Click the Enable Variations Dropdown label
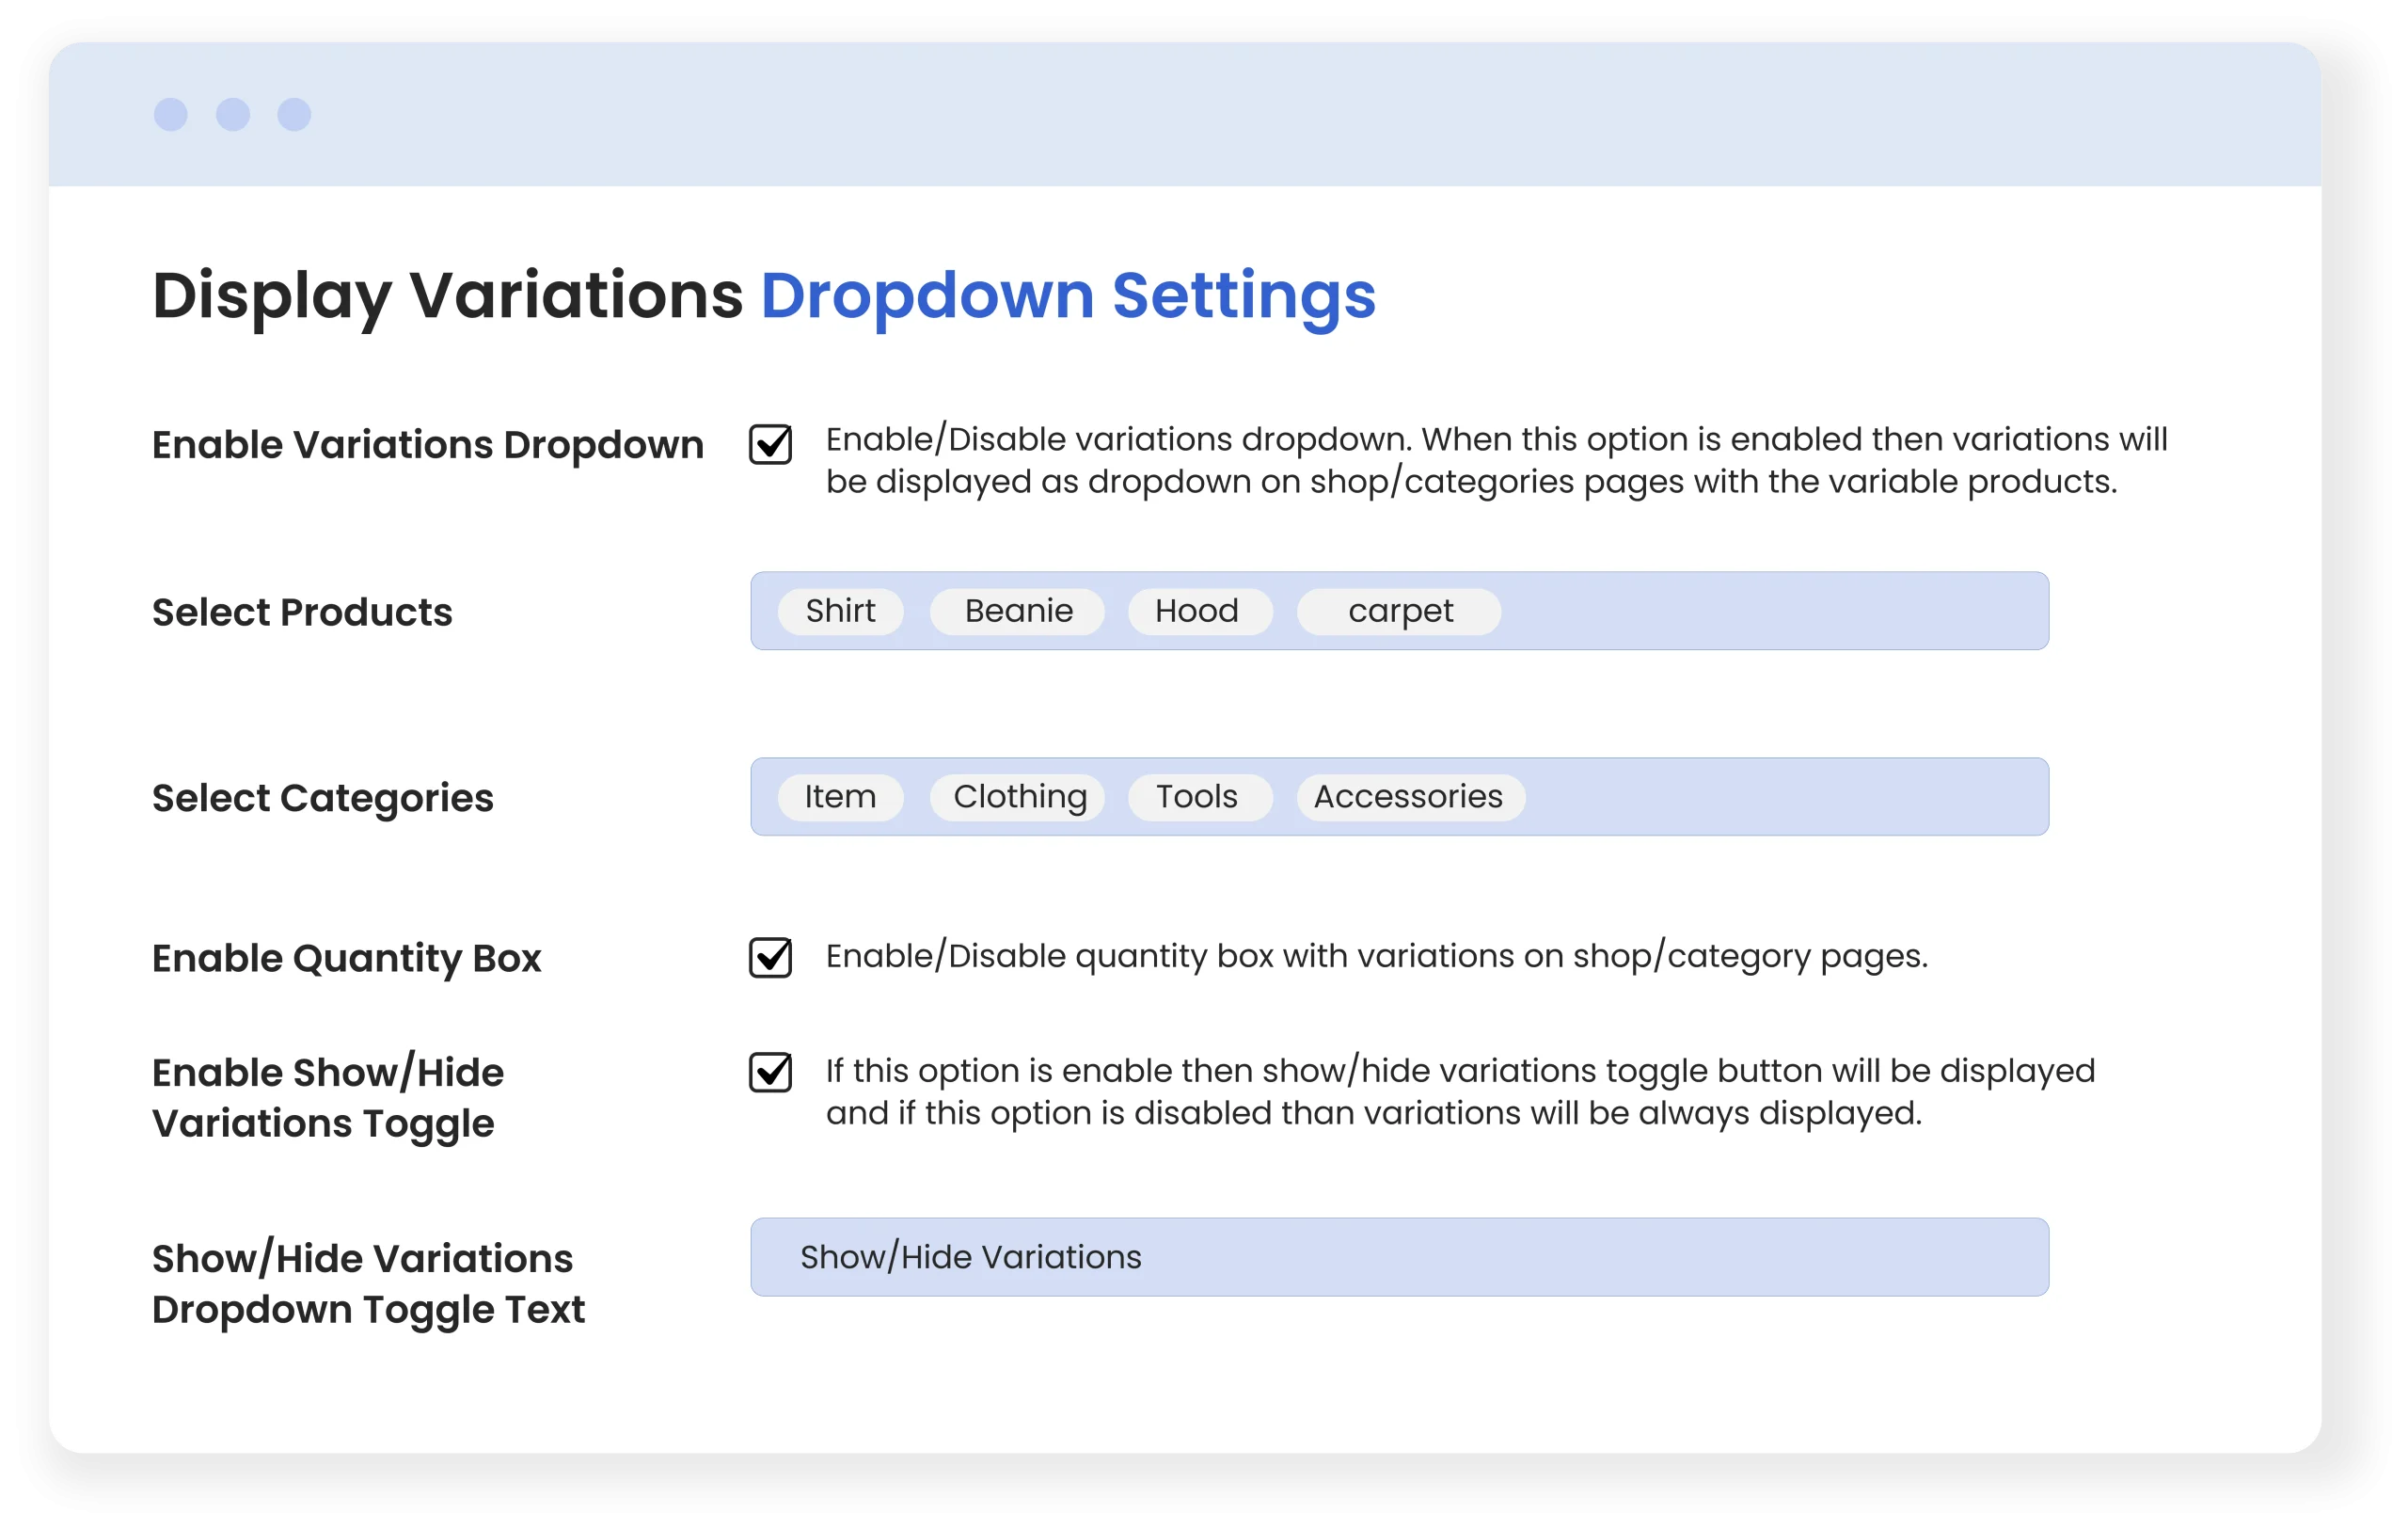The height and width of the screenshot is (1529, 2408). coord(427,445)
